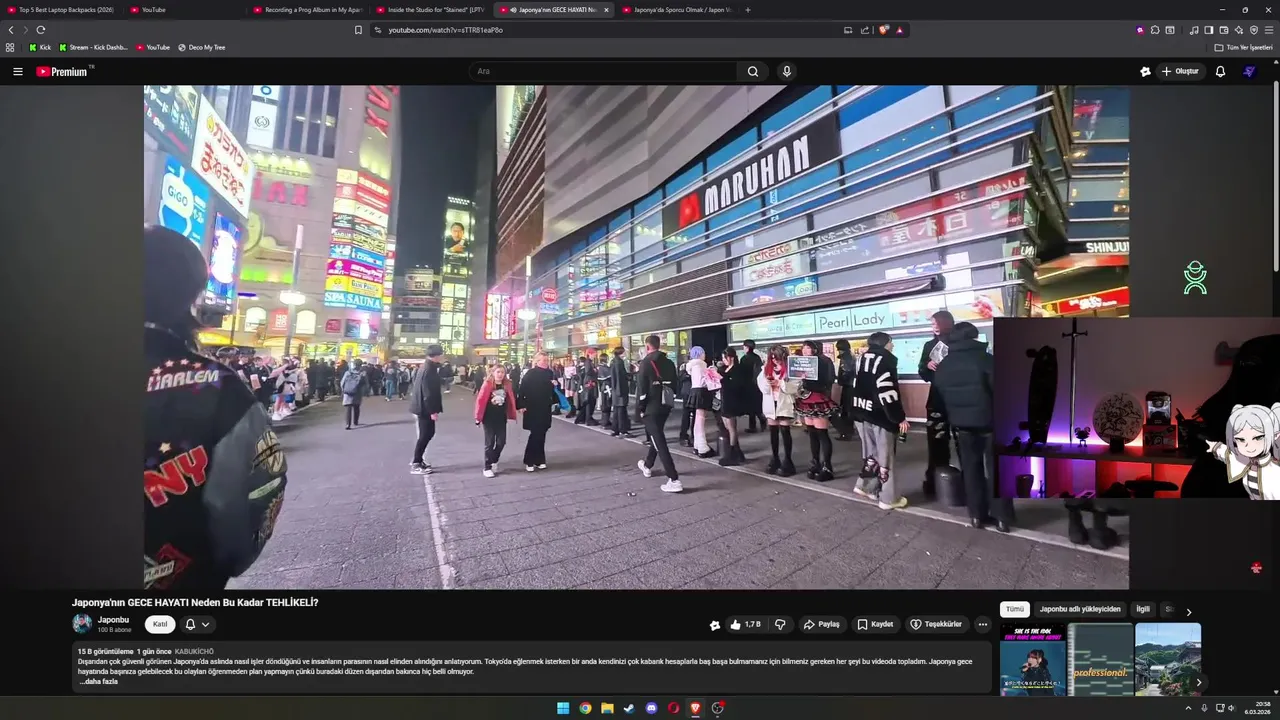Image resolution: width=1280 pixels, height=720 pixels.
Task: Open the Windows Start menu
Action: tap(563, 708)
